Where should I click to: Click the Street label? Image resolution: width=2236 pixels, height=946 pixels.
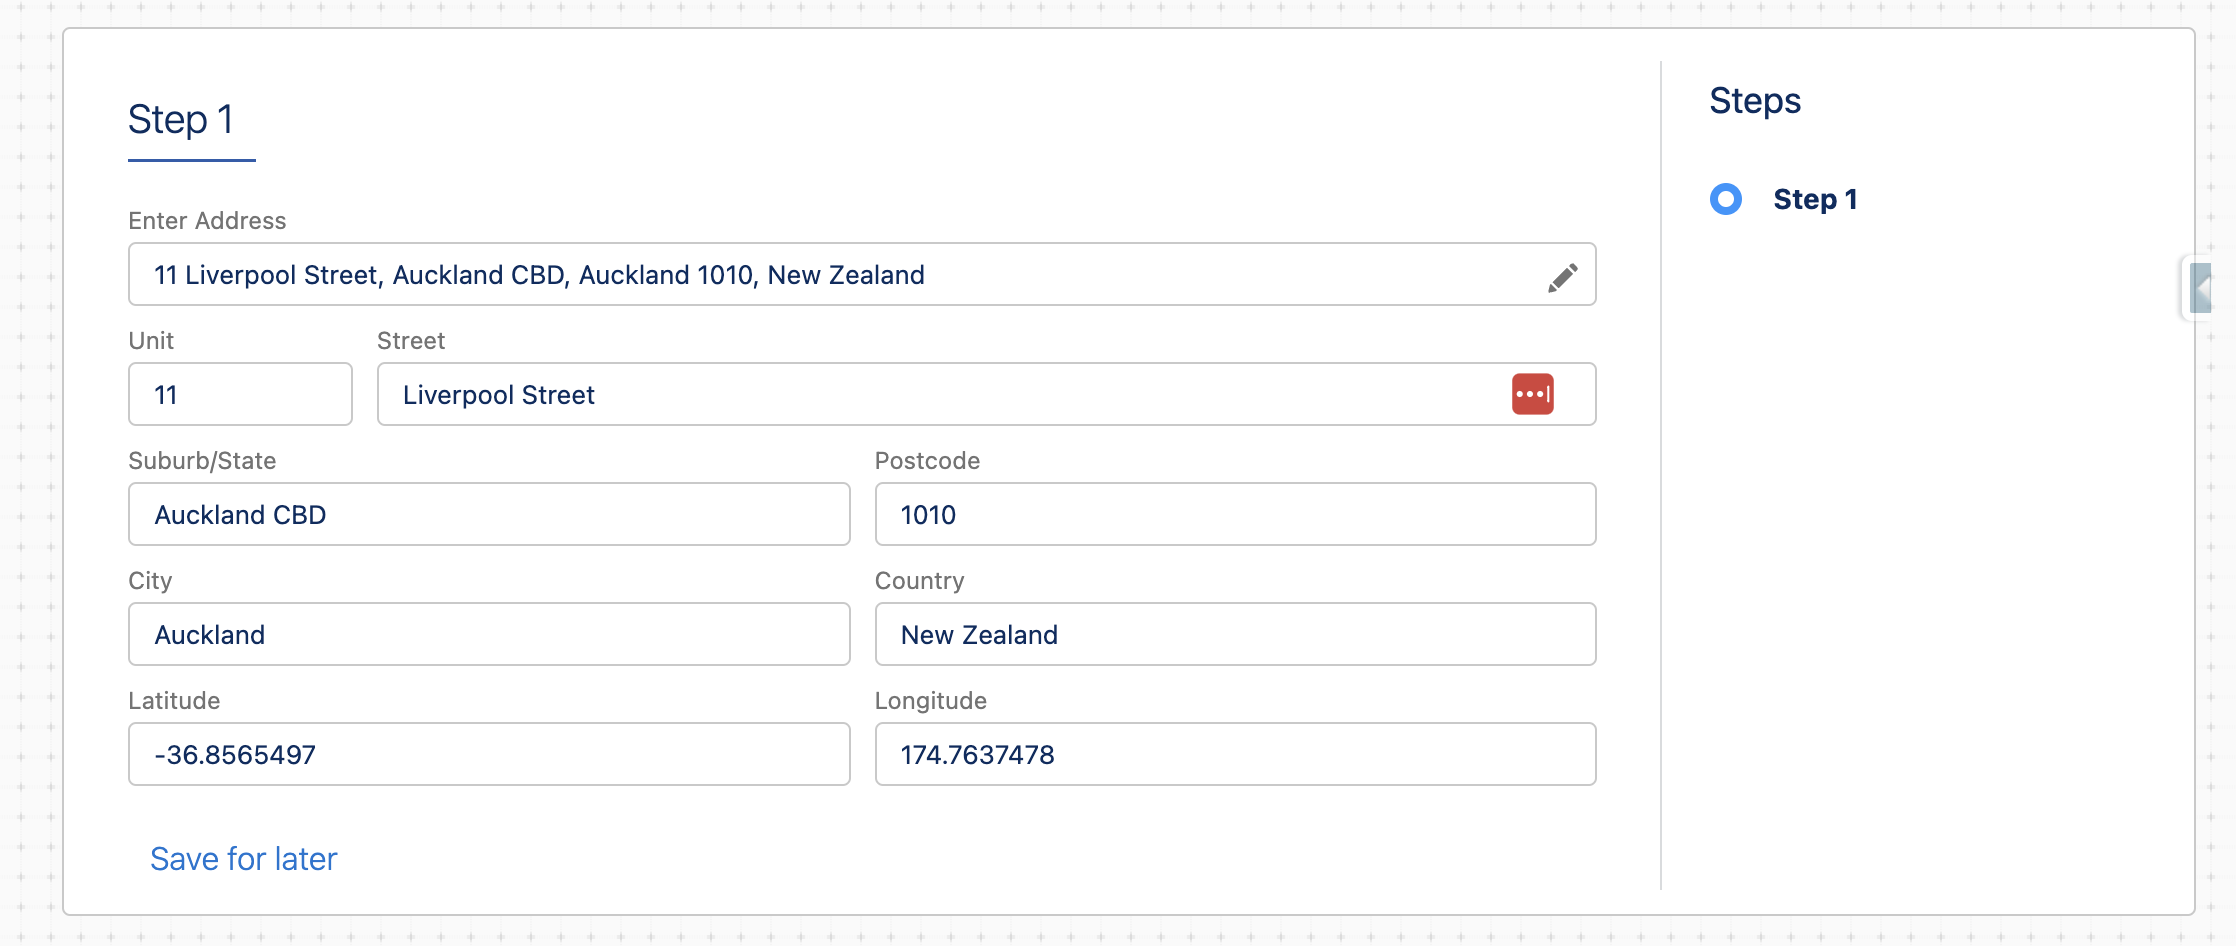click(x=411, y=341)
